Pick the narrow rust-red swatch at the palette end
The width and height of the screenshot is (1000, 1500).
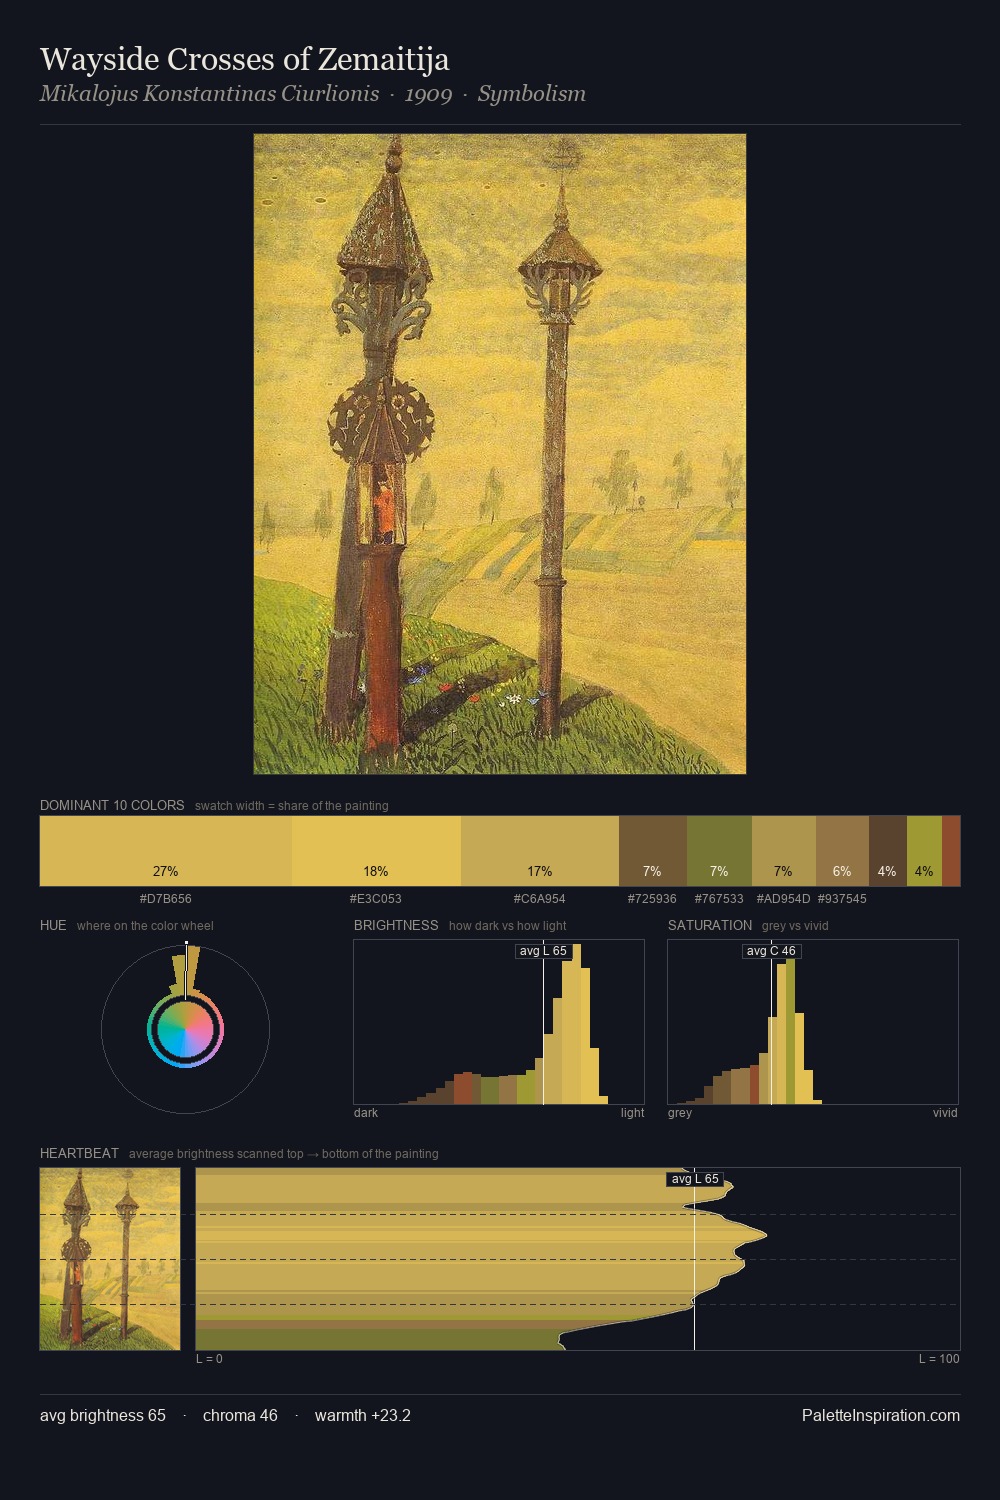coord(951,851)
